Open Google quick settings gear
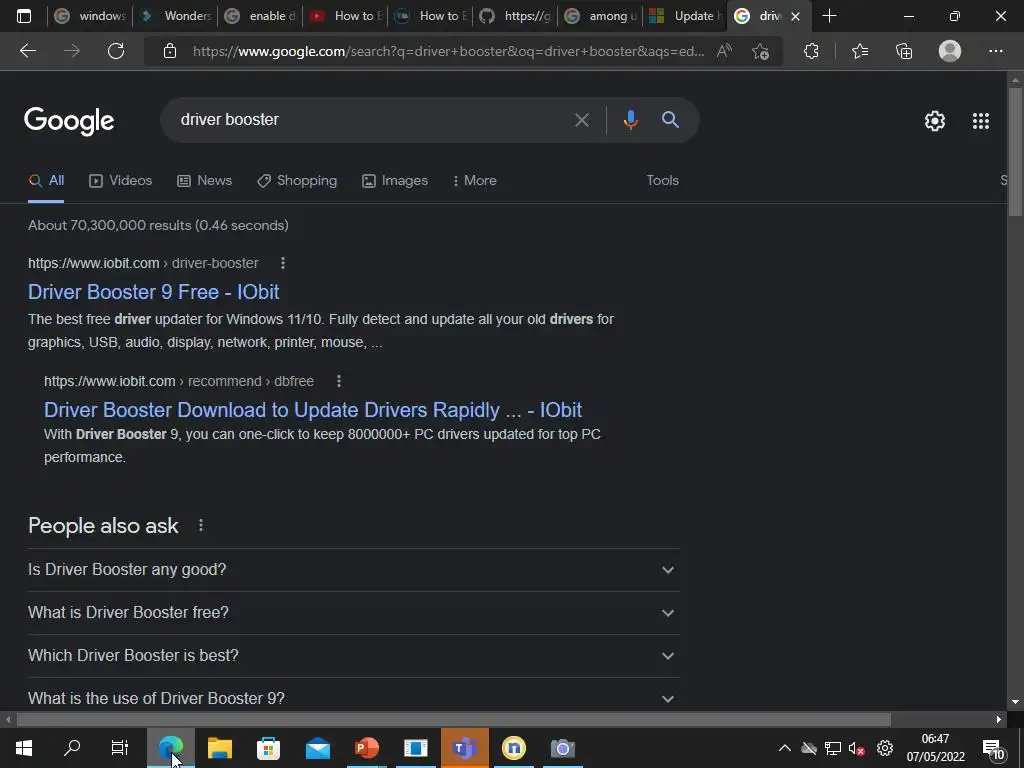The height and width of the screenshot is (768, 1024). tap(935, 121)
